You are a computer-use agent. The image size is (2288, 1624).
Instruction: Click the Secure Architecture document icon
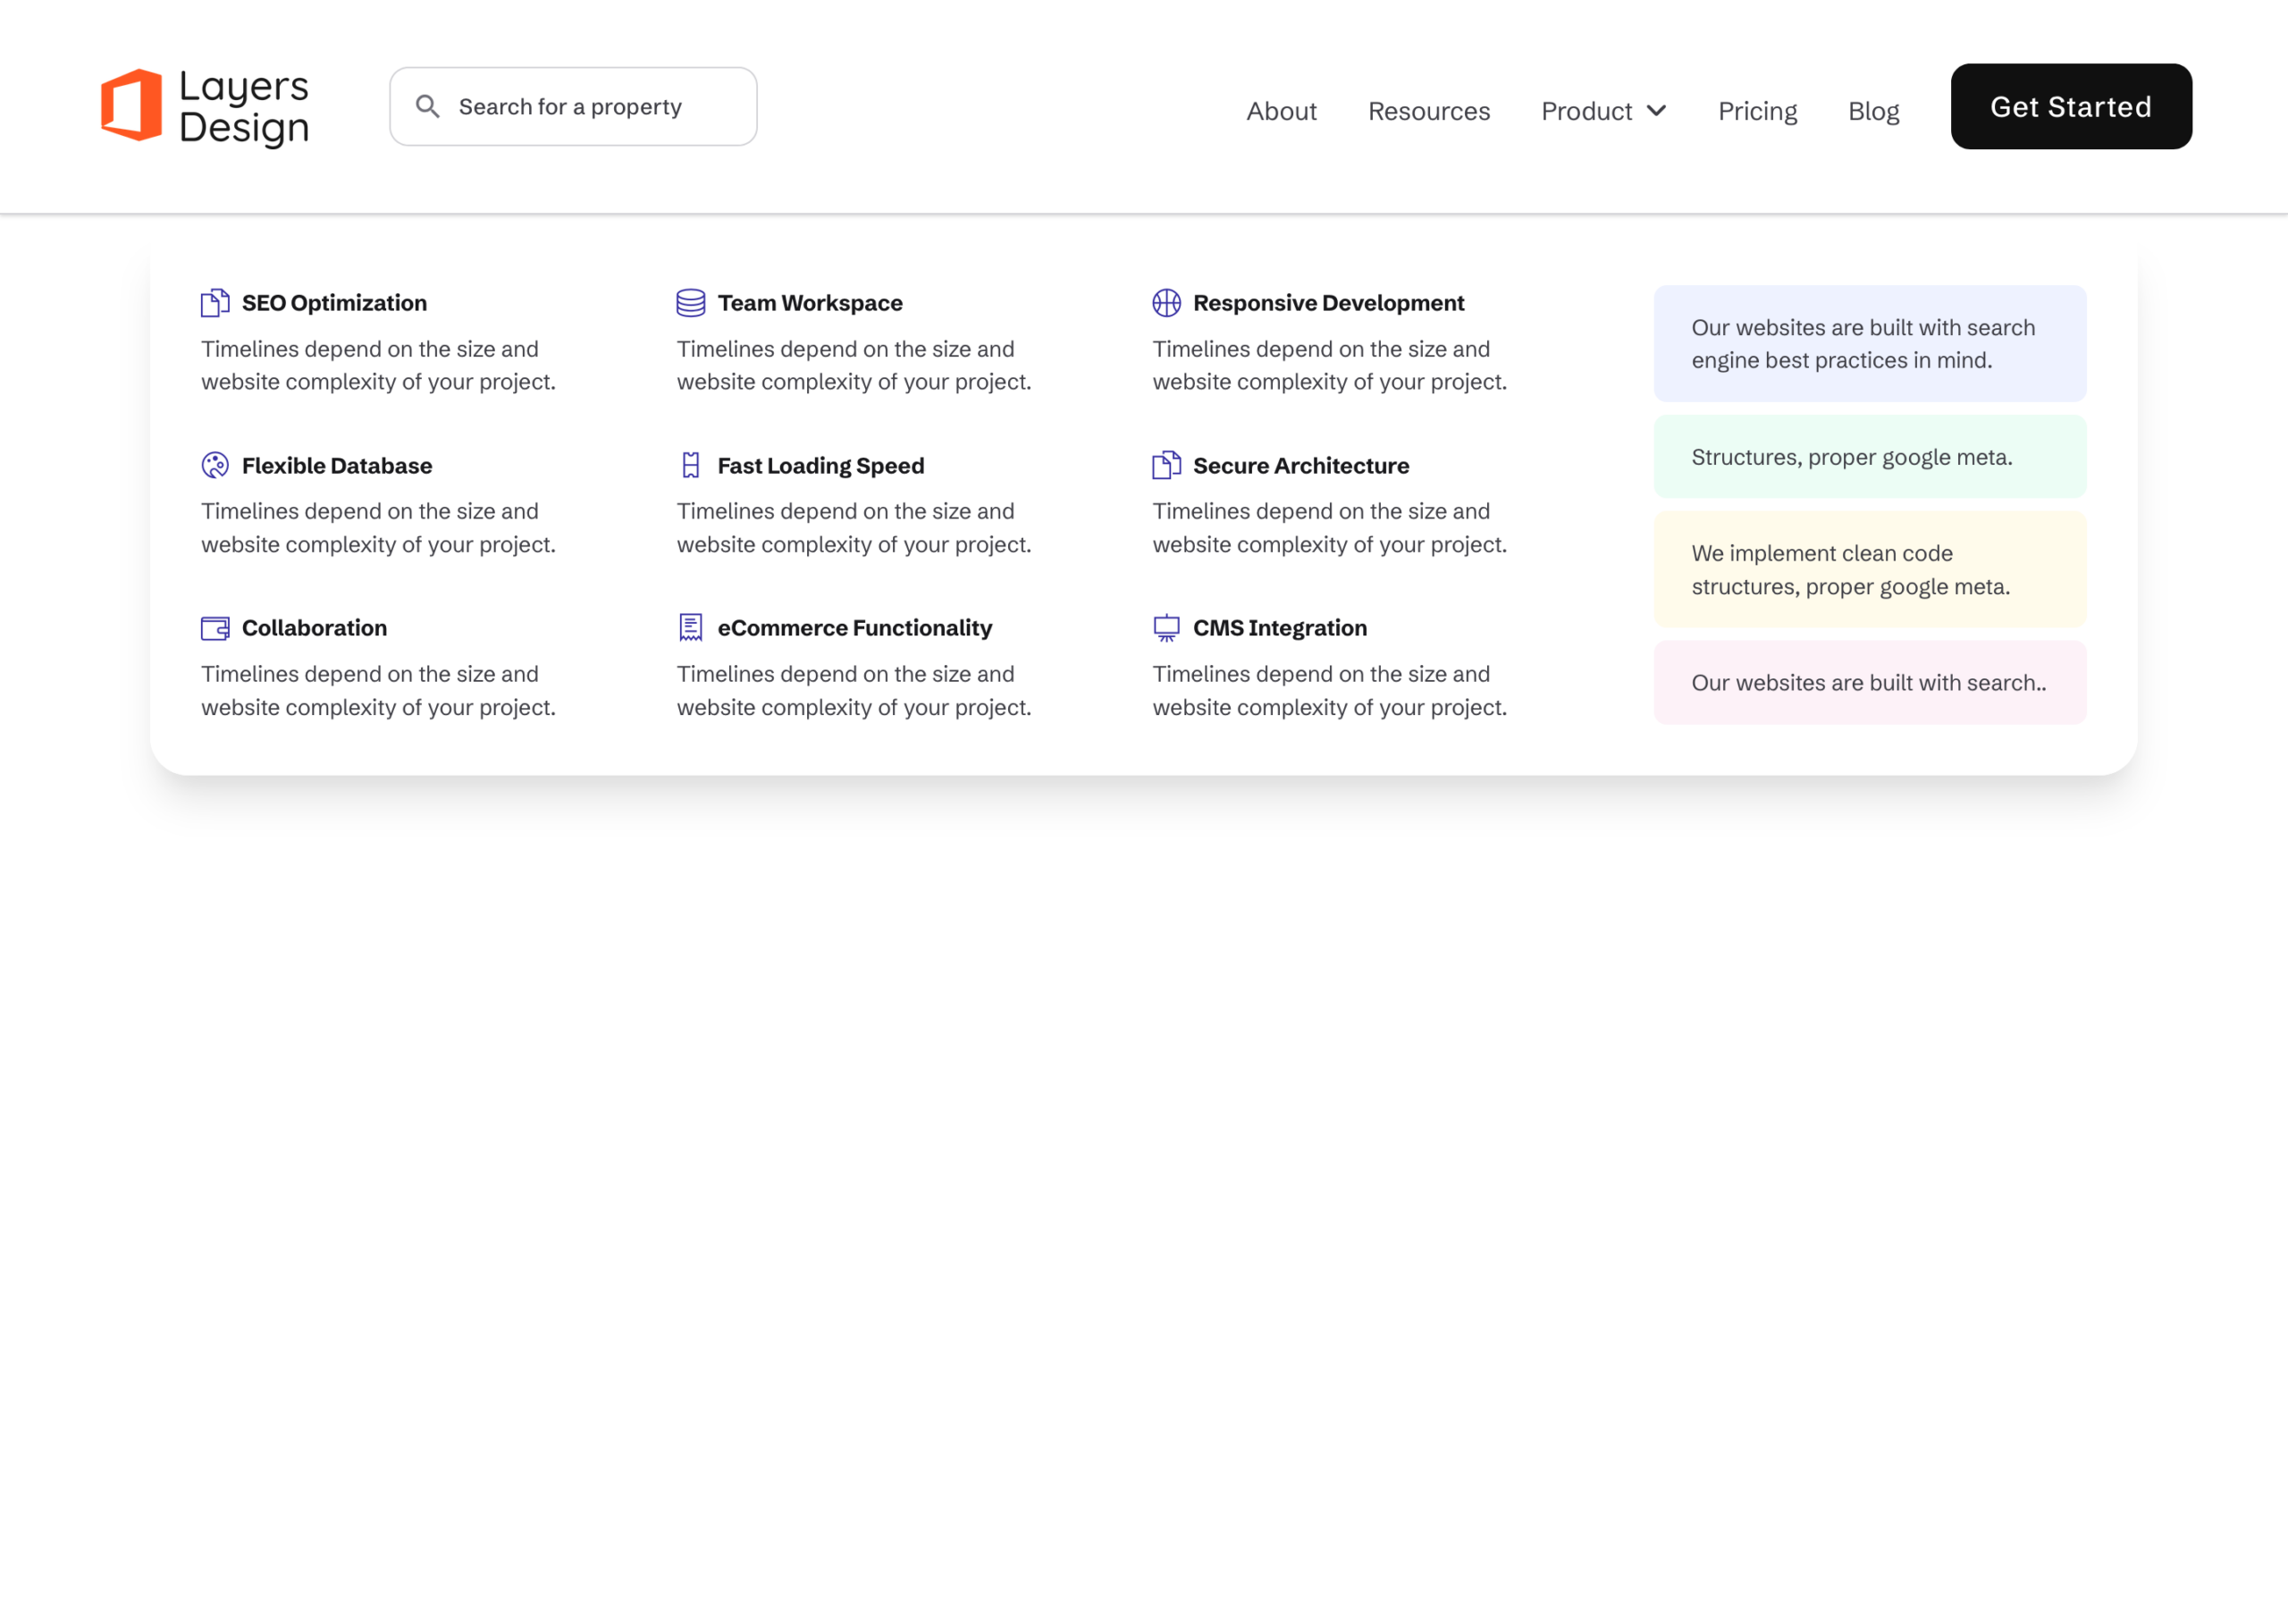tap(1166, 465)
